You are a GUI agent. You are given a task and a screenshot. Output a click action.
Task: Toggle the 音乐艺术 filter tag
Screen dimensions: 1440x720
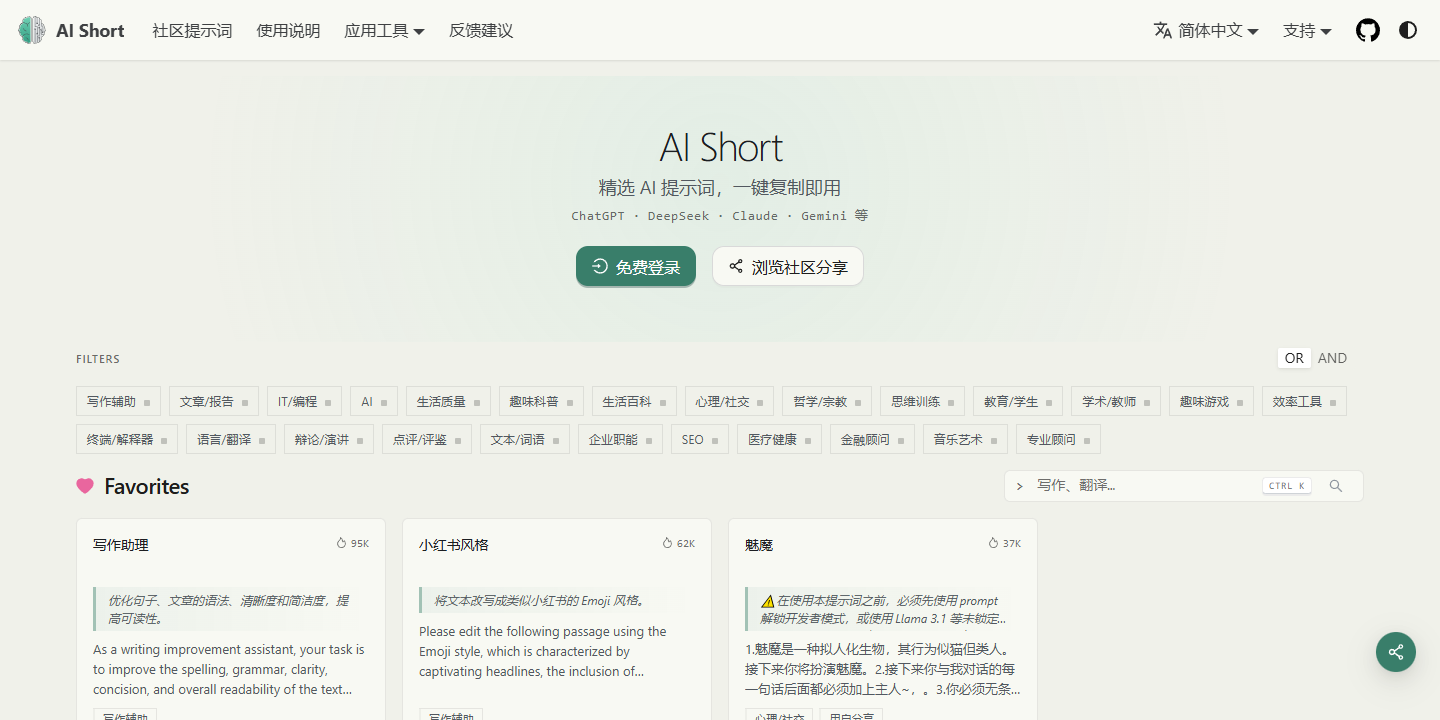point(965,439)
